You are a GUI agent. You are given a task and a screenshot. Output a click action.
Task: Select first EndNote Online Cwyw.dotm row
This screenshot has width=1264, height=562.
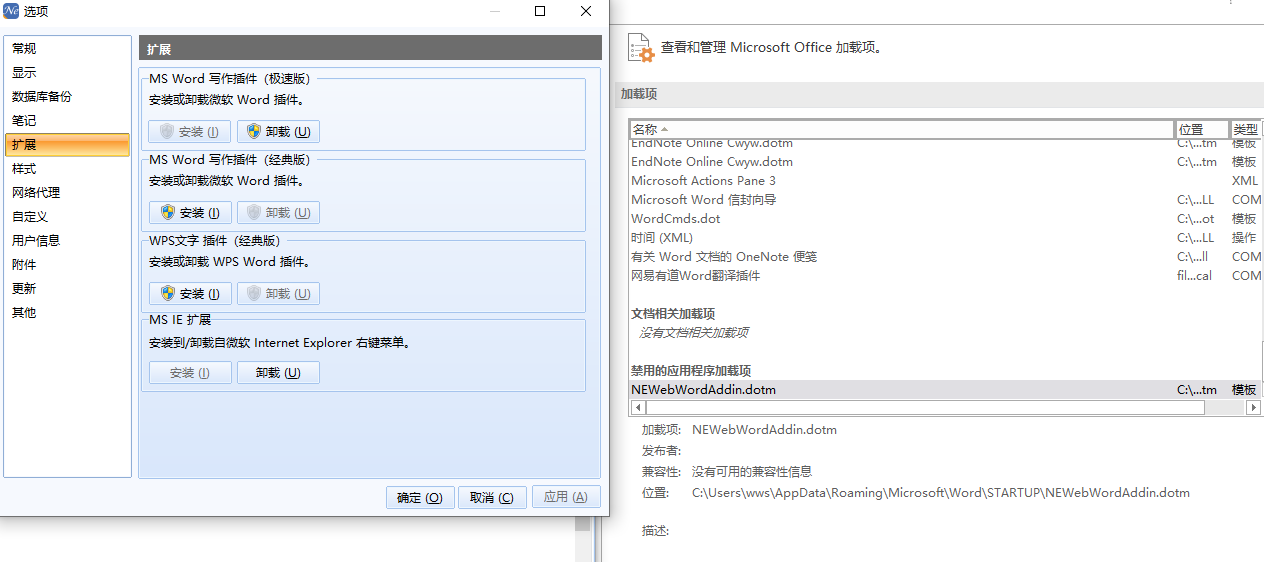click(944, 144)
